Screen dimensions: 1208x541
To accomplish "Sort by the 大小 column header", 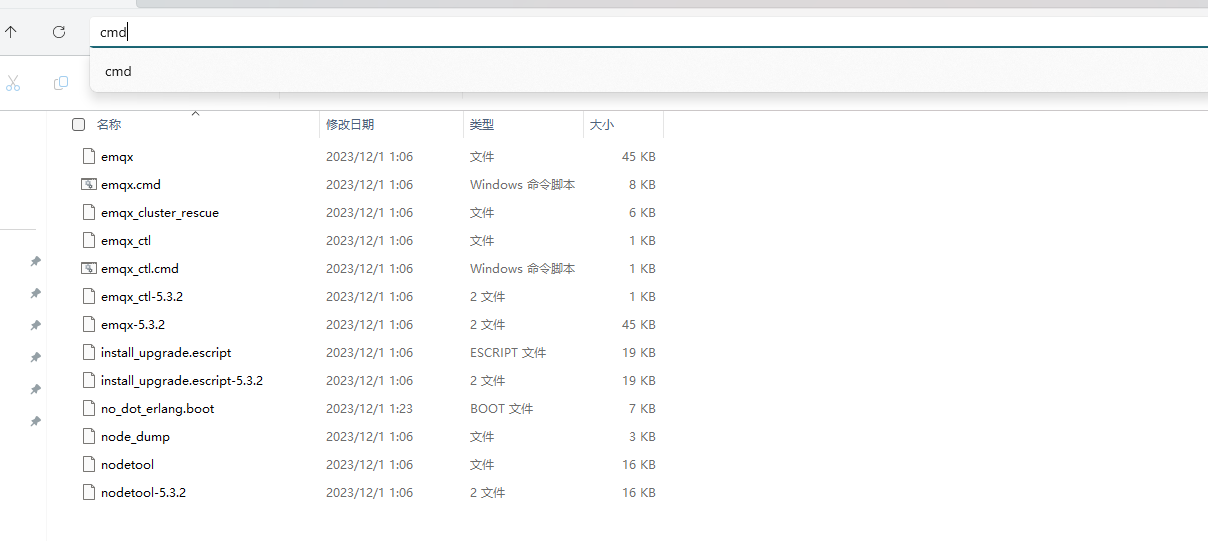I will [x=602, y=125].
